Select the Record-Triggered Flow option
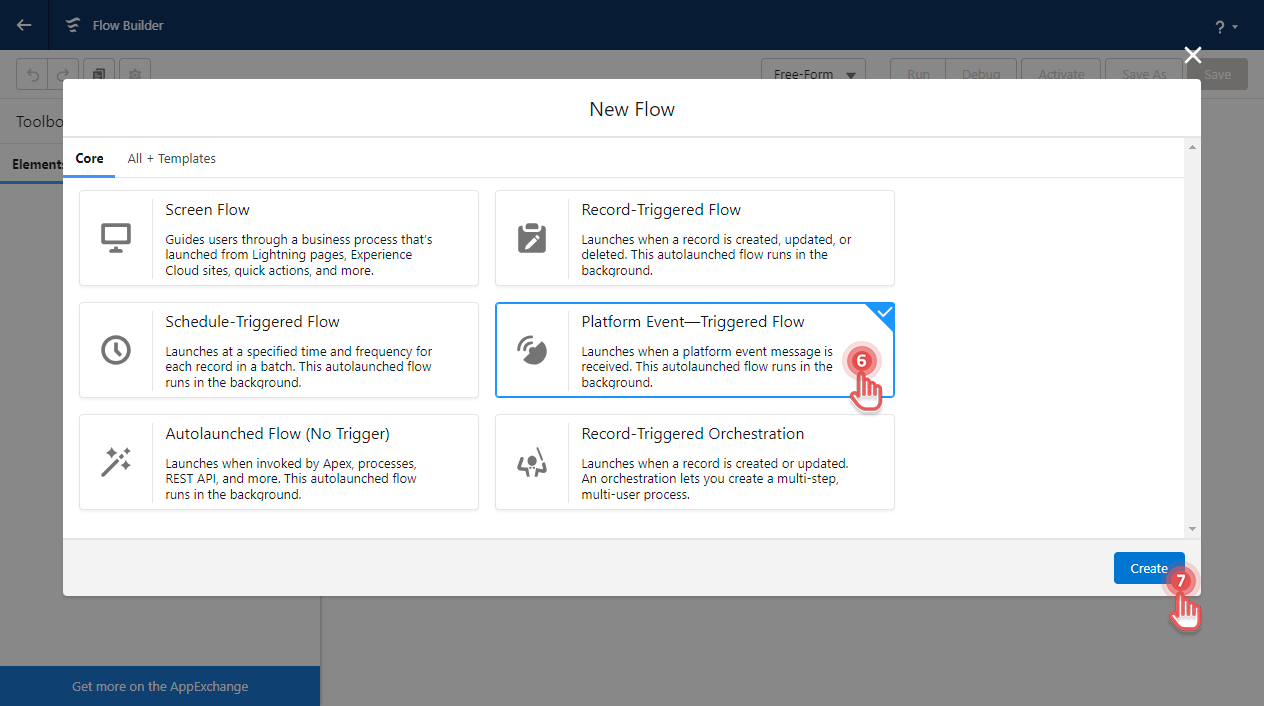The image size is (1264, 706). (x=694, y=238)
